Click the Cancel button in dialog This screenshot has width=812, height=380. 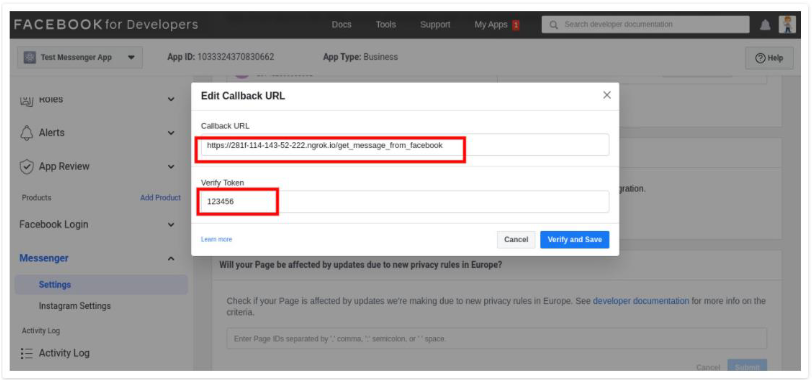[x=516, y=240]
